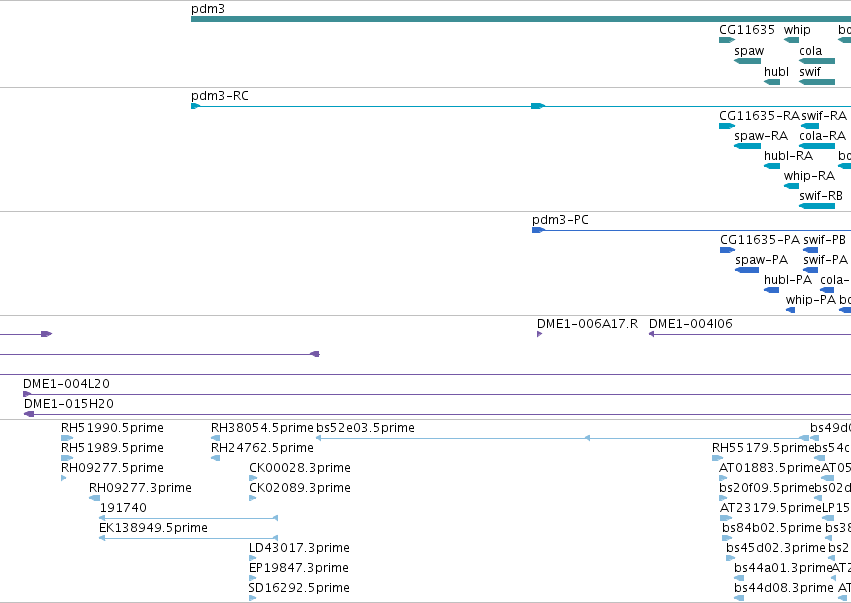This screenshot has height=603, width=851.
Task: Select the pdm3 gene bar
Action: tap(521, 19)
